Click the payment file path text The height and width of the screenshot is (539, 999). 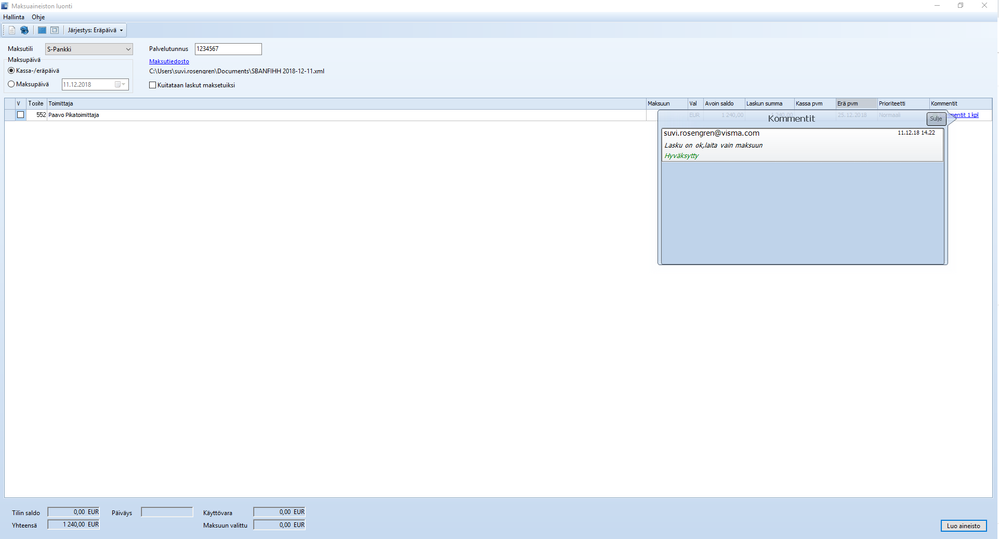tap(236, 71)
